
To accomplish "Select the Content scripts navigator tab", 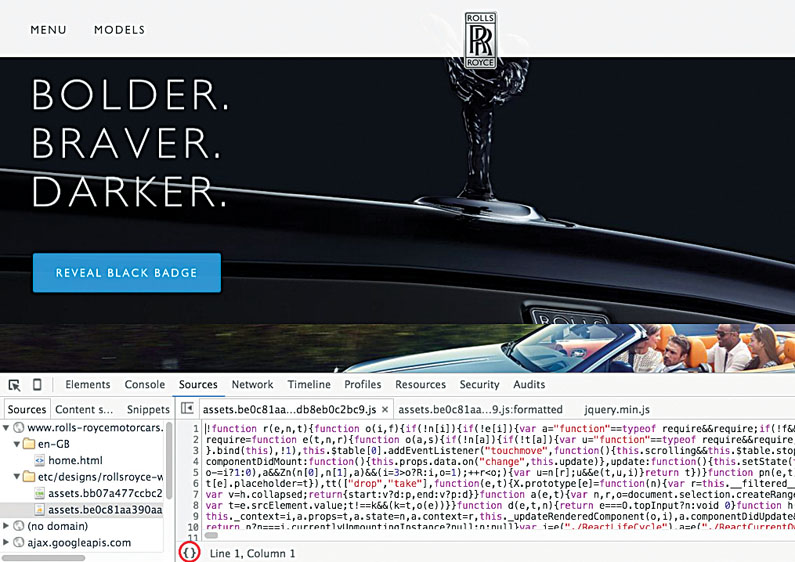I will pyautogui.click(x=84, y=409).
